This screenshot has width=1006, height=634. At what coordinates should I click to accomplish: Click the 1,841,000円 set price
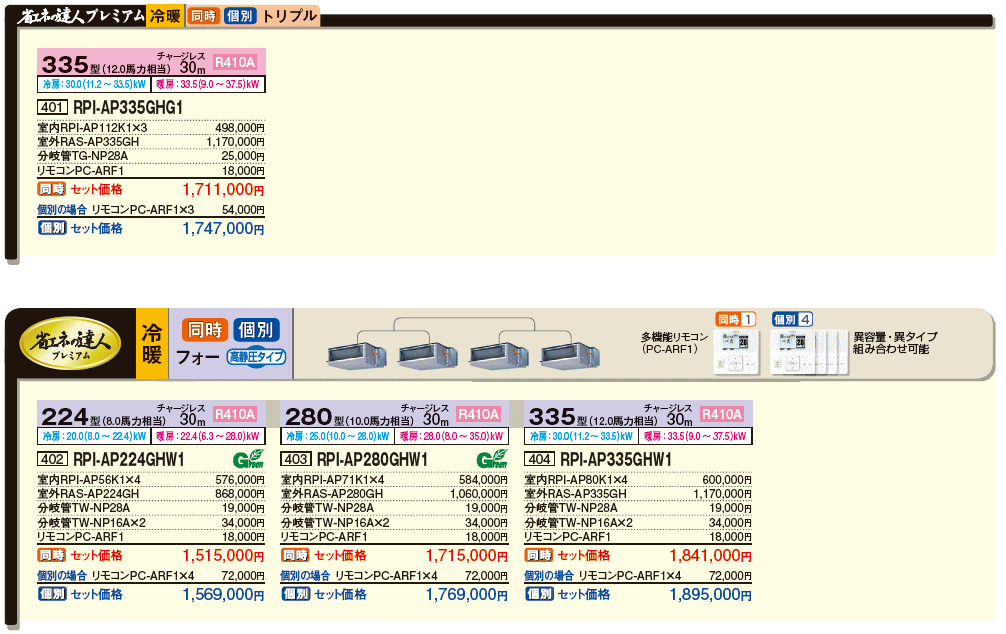tap(710, 556)
